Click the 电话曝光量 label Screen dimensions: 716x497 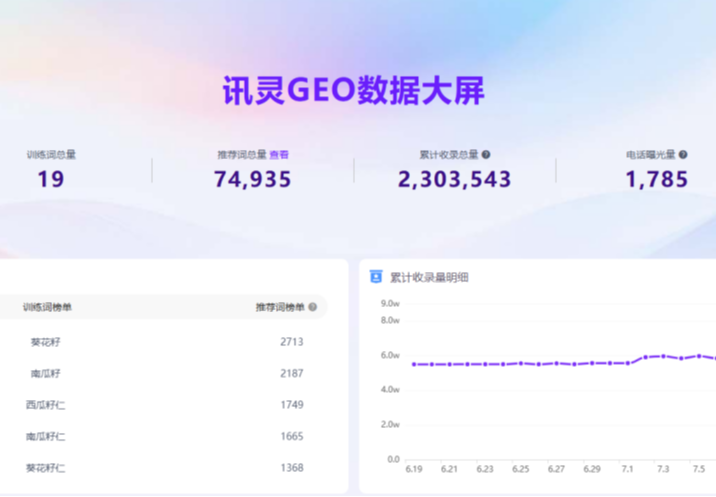click(651, 155)
